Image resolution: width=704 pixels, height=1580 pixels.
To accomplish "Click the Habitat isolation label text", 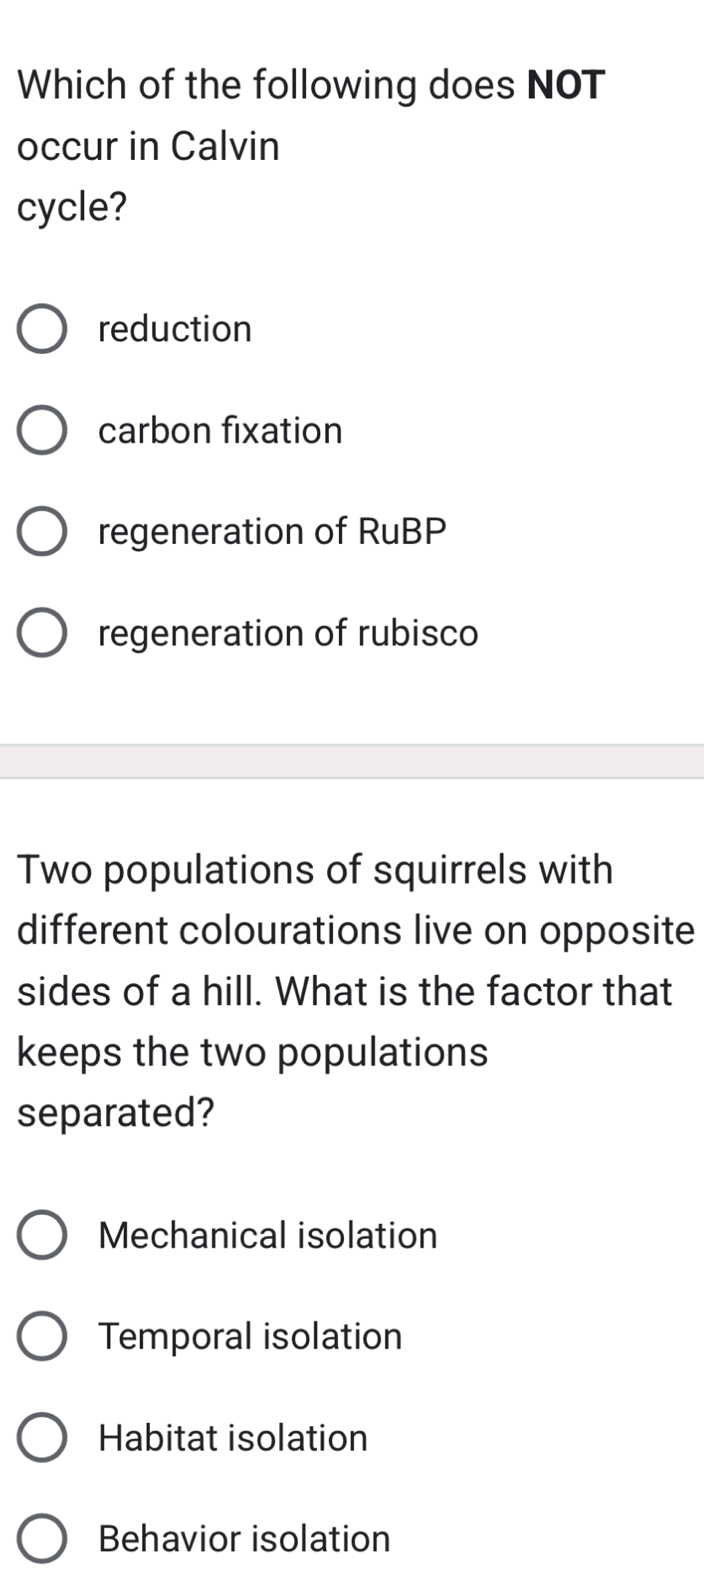I will [232, 1438].
